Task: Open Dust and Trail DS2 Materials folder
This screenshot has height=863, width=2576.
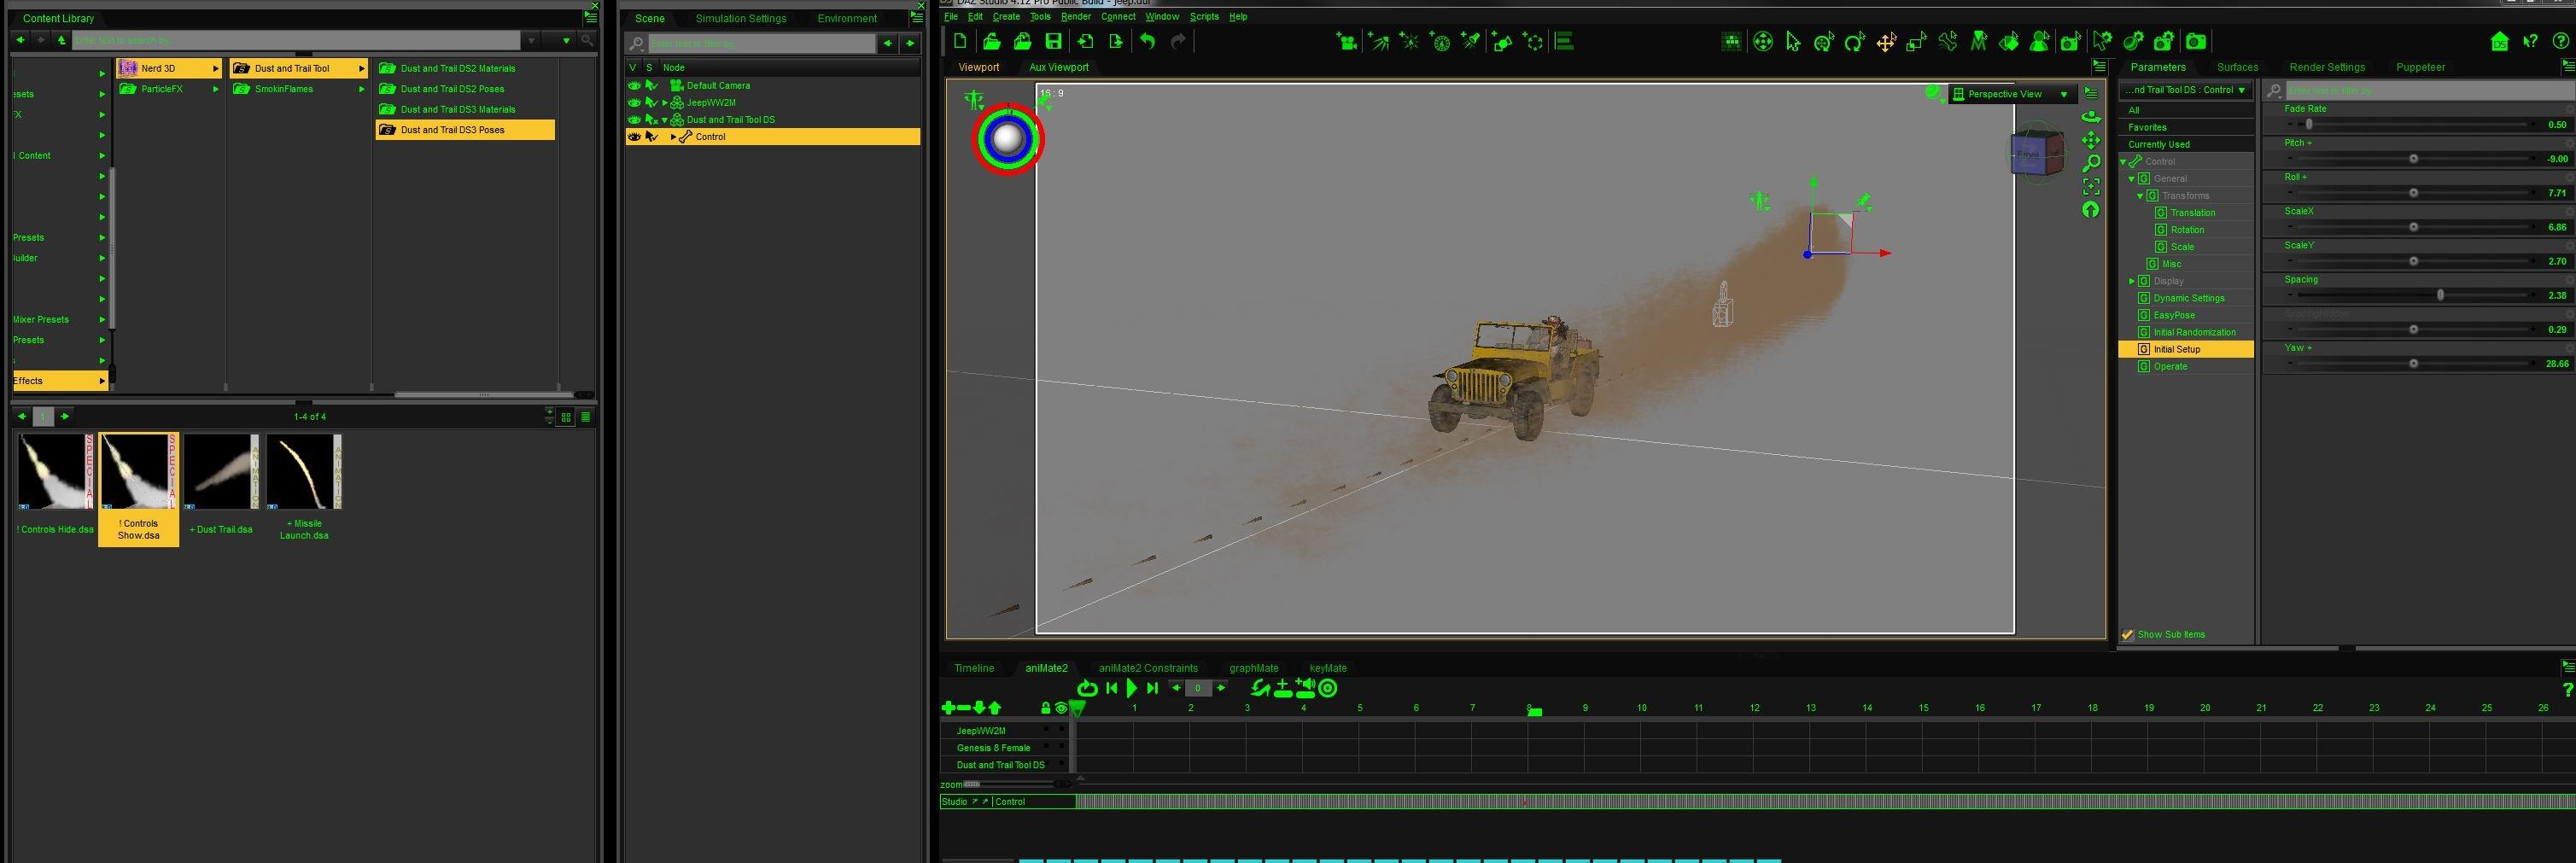Action: click(458, 69)
